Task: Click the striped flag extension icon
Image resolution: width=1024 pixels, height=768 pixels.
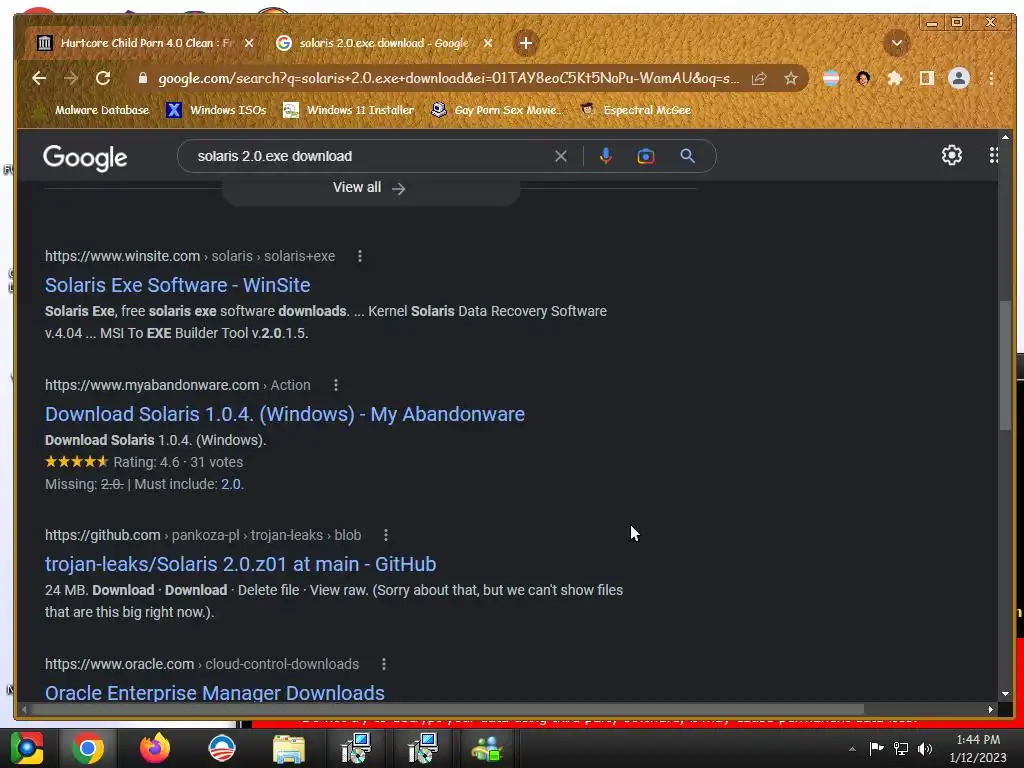Action: tap(831, 78)
